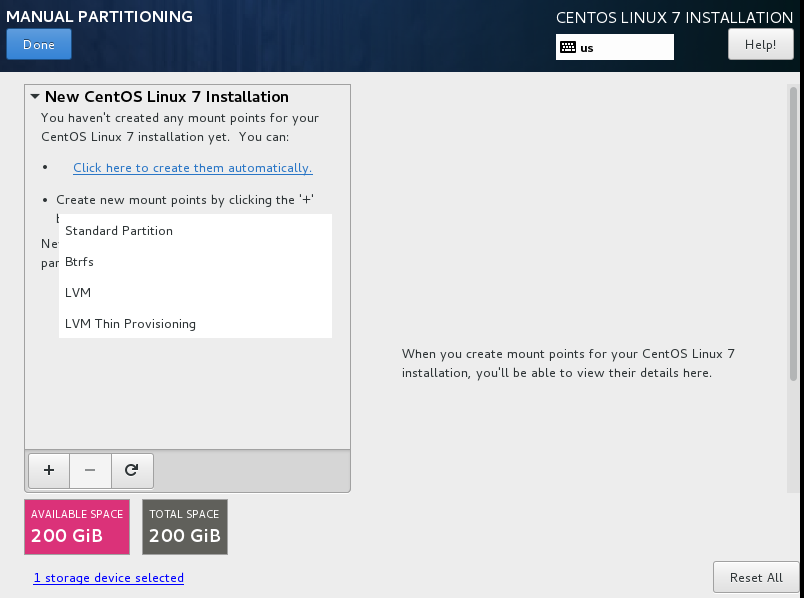Click the Total Space 200 GiB box
Viewport: 804px width, 598px height.
tap(185, 527)
